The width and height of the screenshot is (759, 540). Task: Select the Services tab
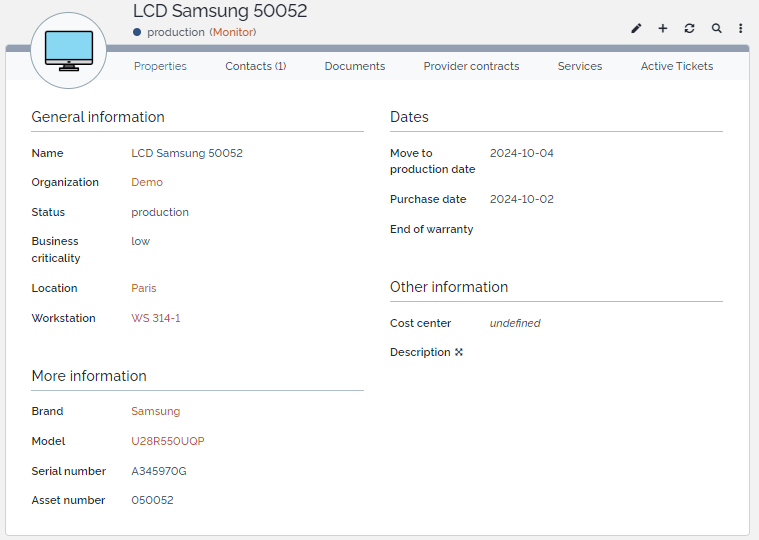click(580, 66)
